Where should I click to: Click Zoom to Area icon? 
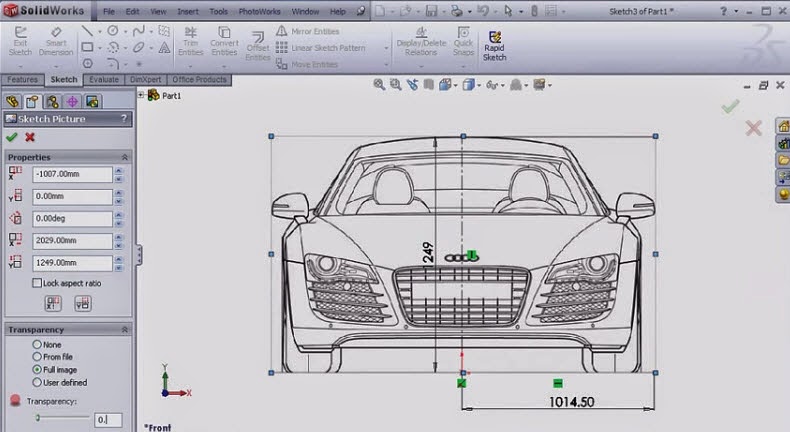coord(396,85)
